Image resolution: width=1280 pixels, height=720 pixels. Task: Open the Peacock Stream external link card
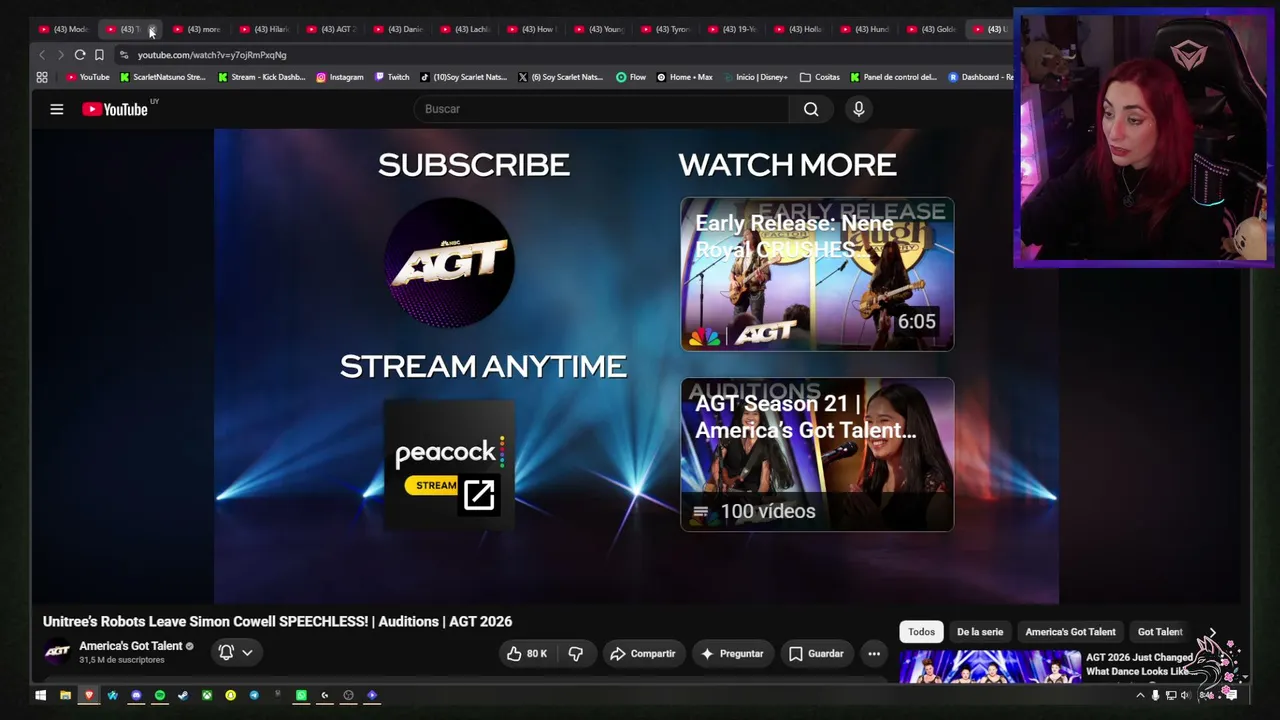[450, 463]
